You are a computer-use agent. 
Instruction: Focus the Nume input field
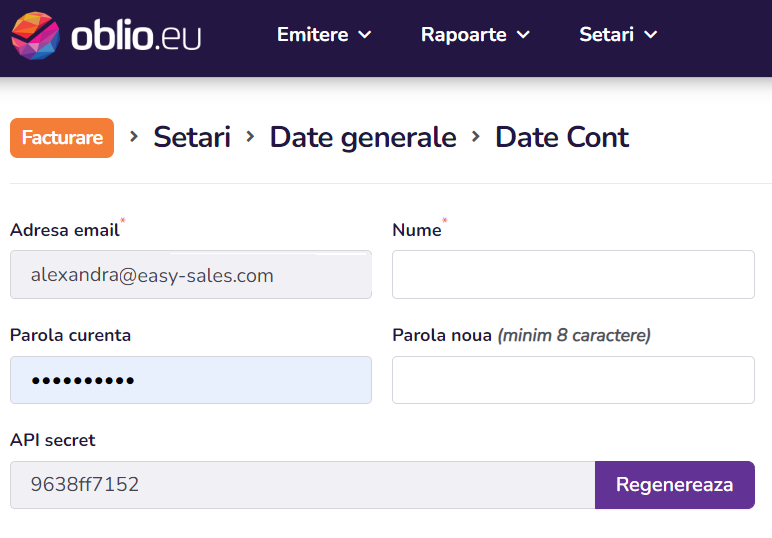[573, 275]
